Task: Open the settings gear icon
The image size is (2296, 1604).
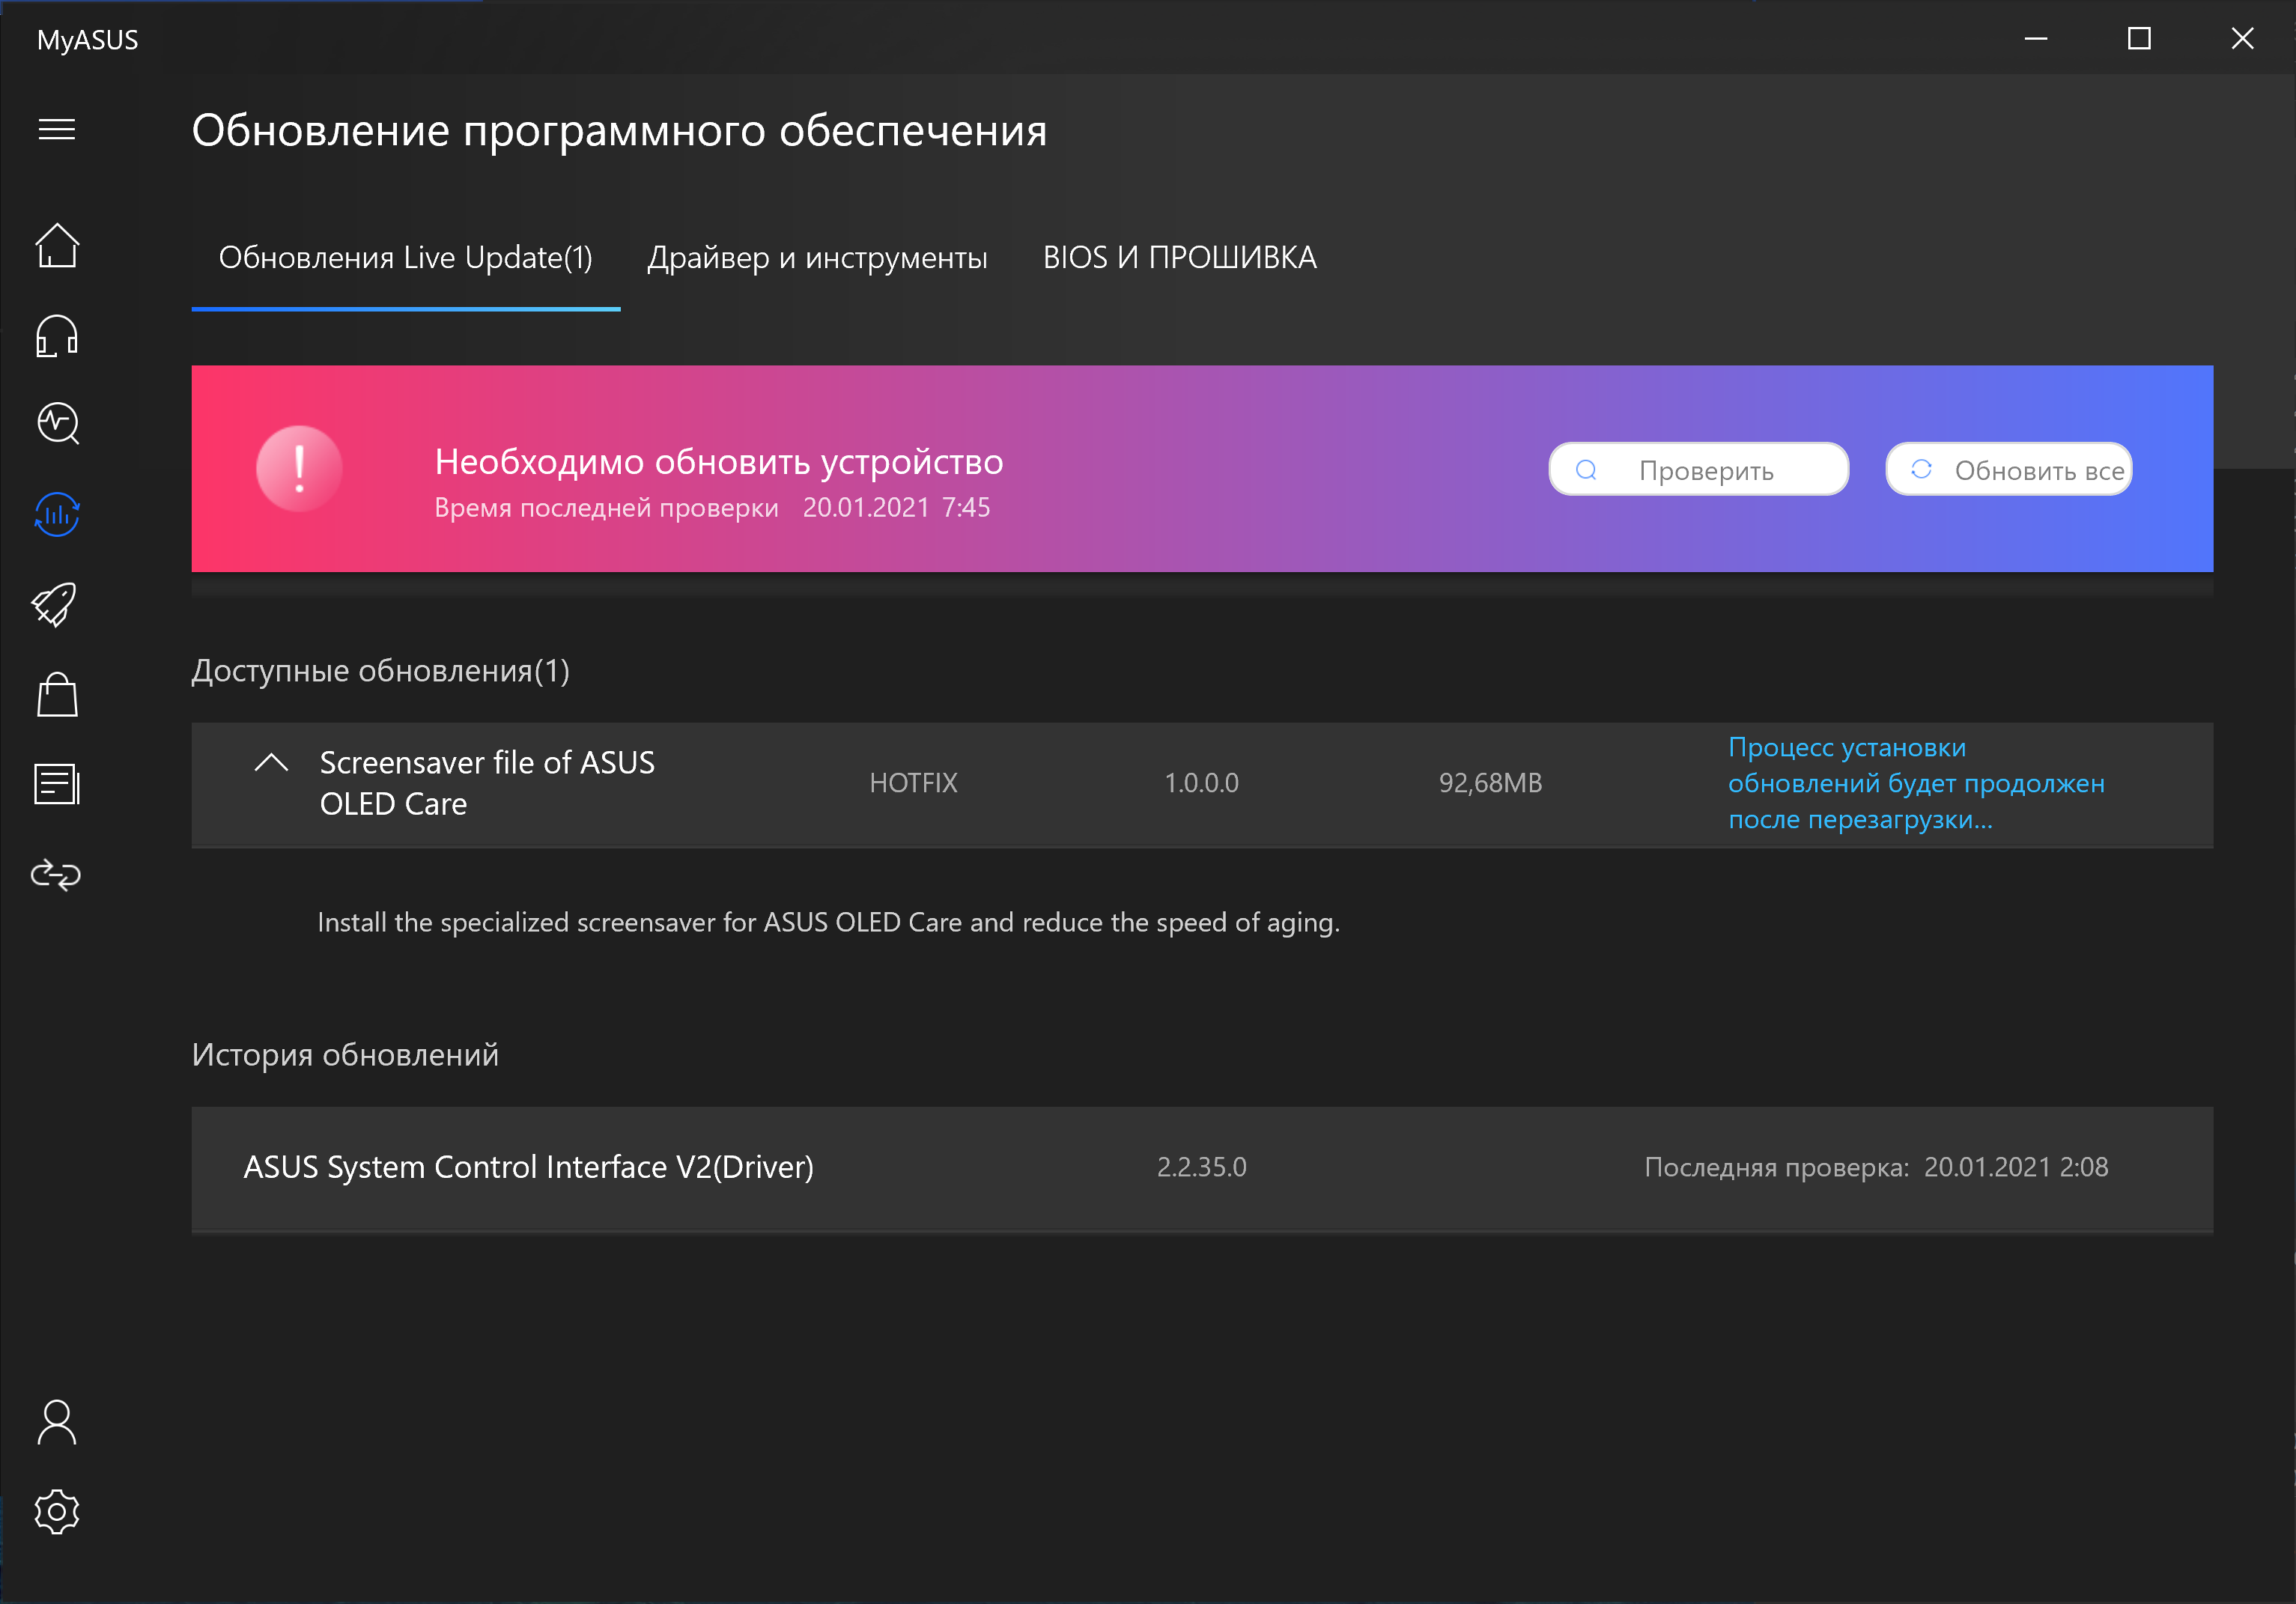Action: tap(57, 1512)
